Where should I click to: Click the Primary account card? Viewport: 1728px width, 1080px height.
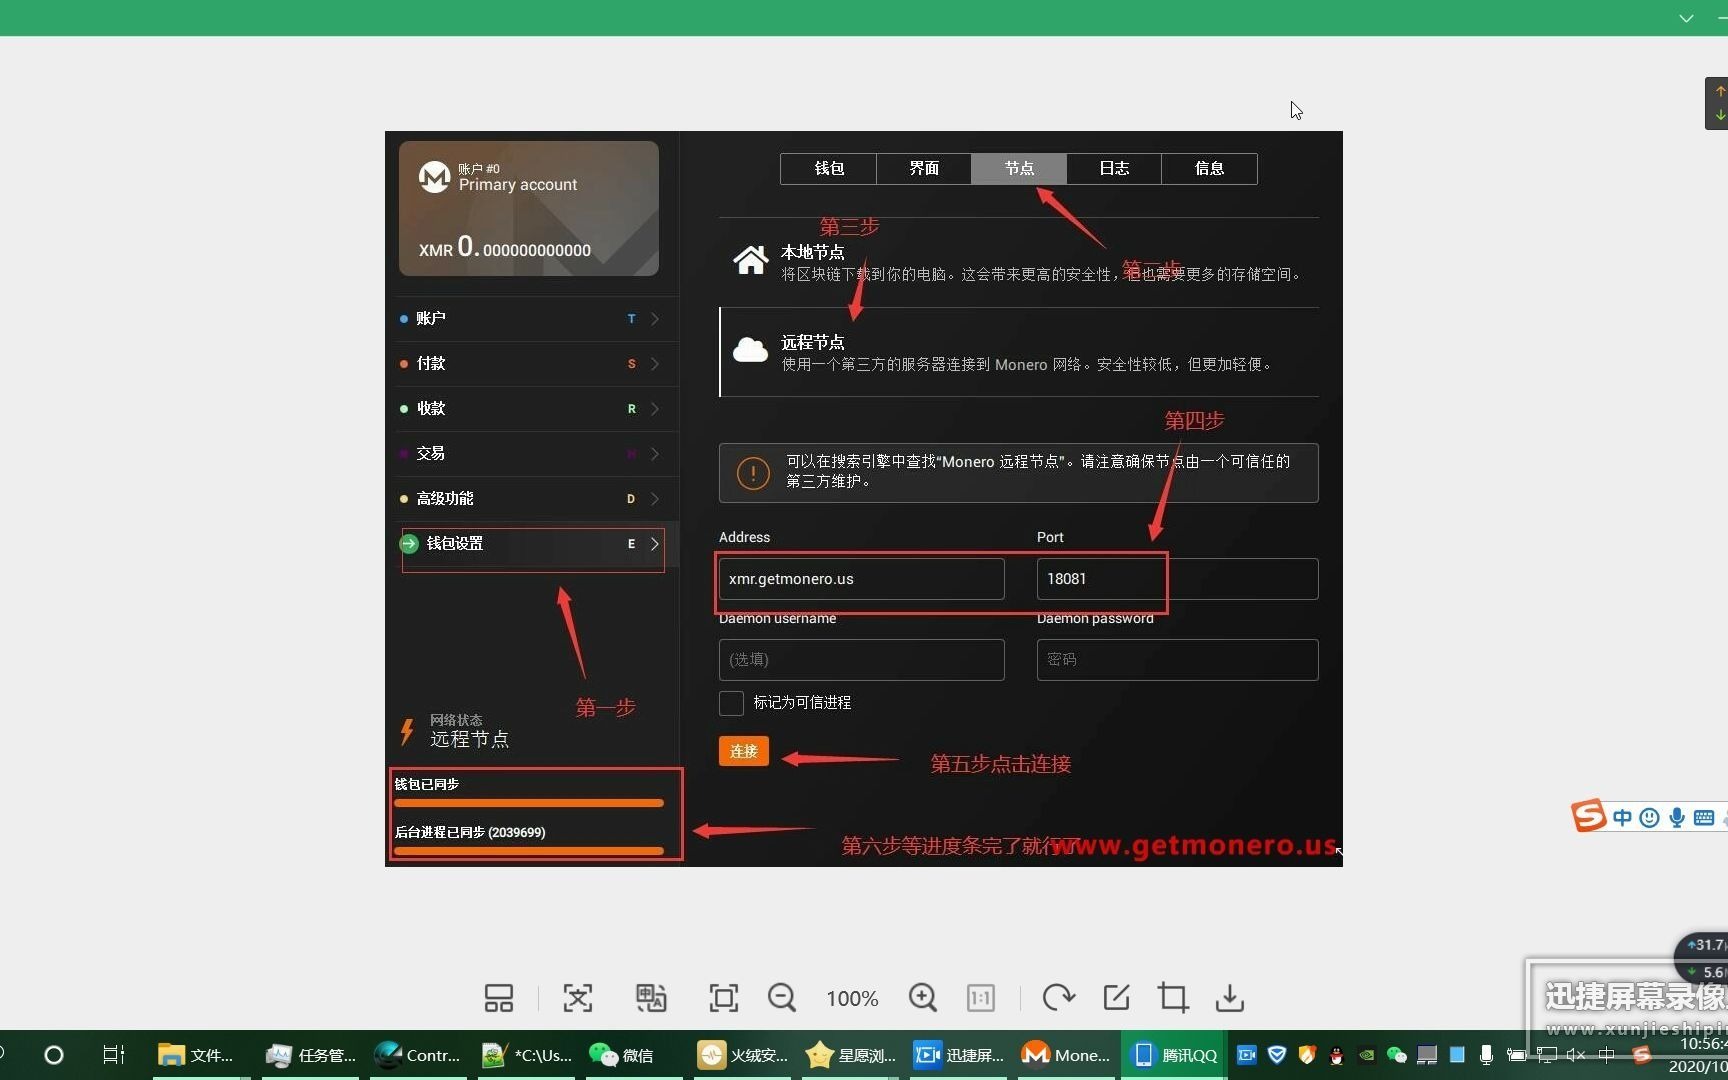(x=528, y=208)
